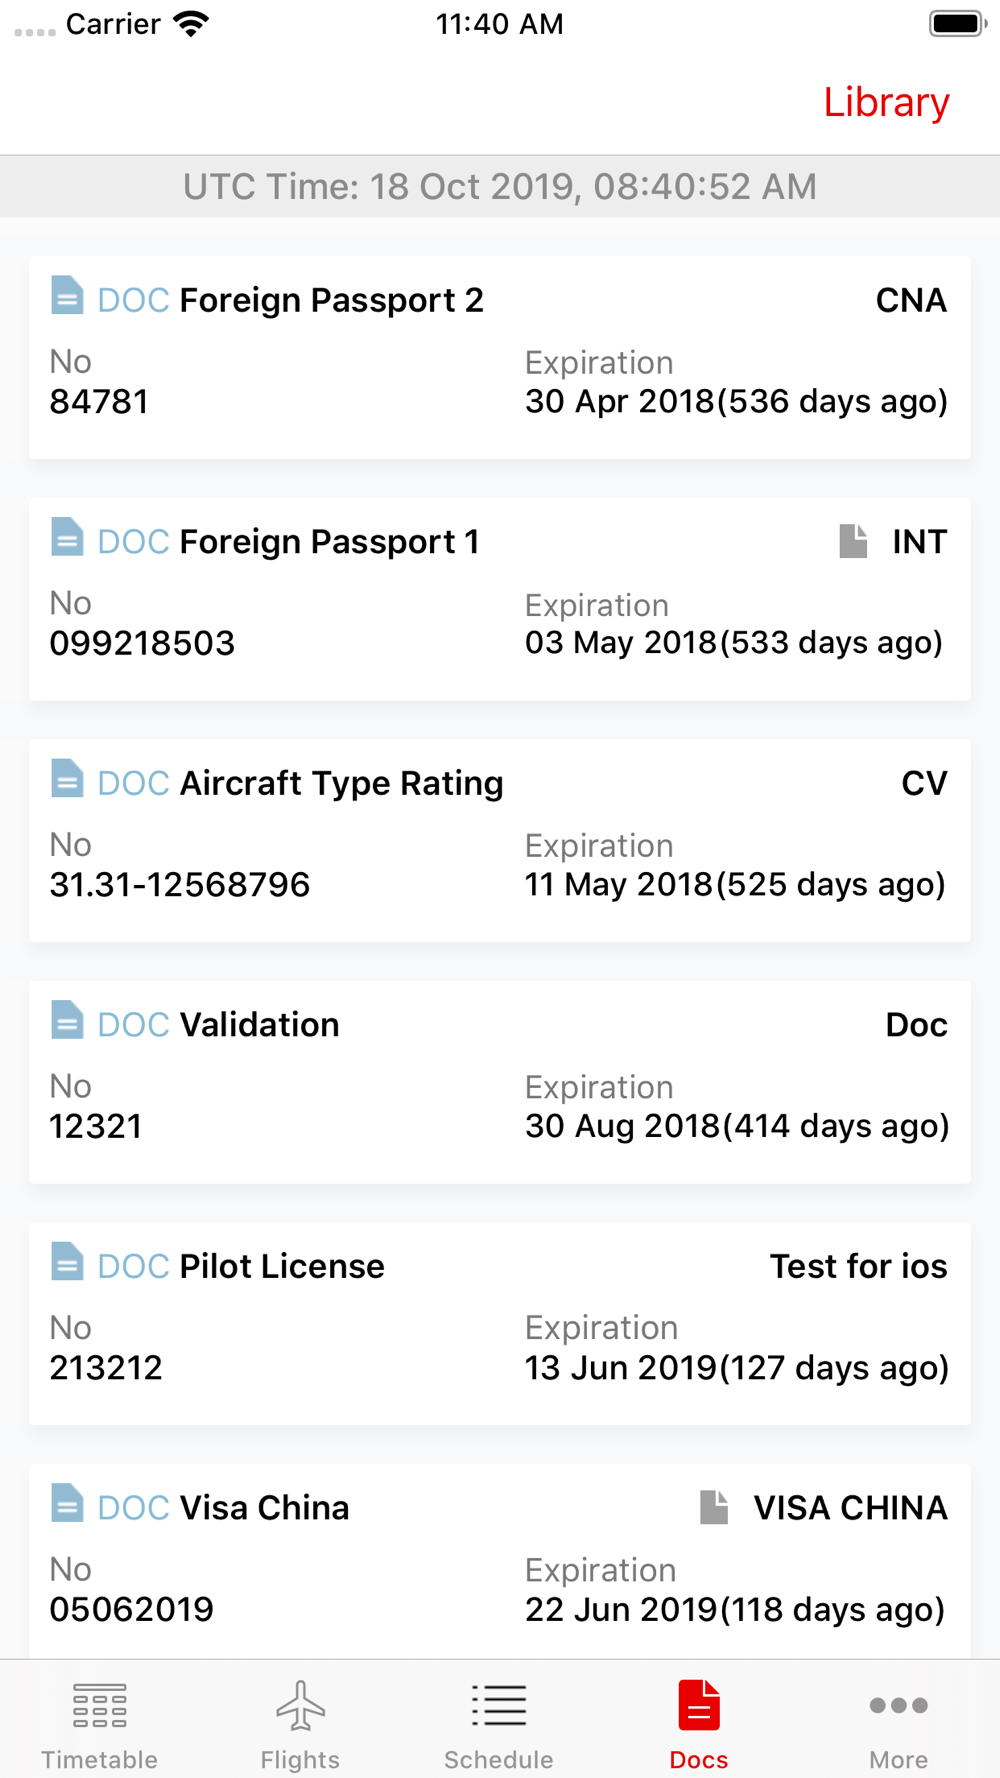The height and width of the screenshot is (1778, 1000).
Task: Tap the Visa China attachment file icon
Action: tap(714, 1507)
